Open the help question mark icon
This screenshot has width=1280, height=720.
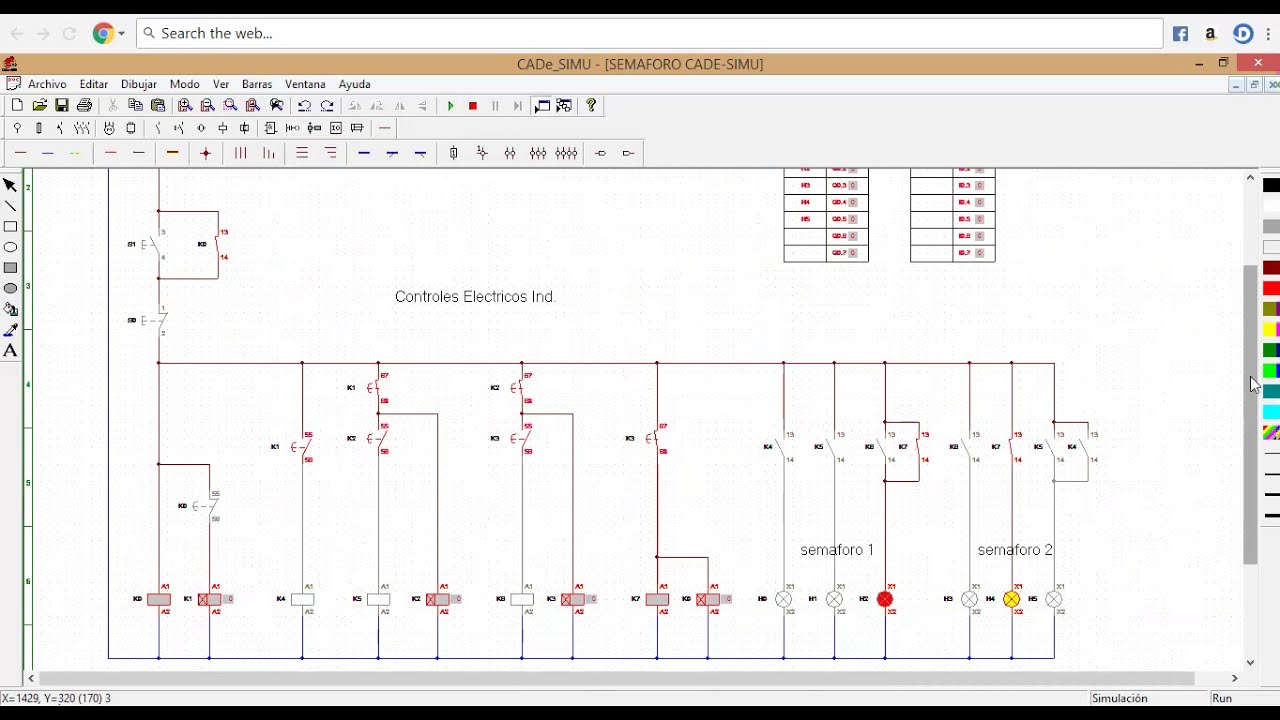(x=591, y=105)
